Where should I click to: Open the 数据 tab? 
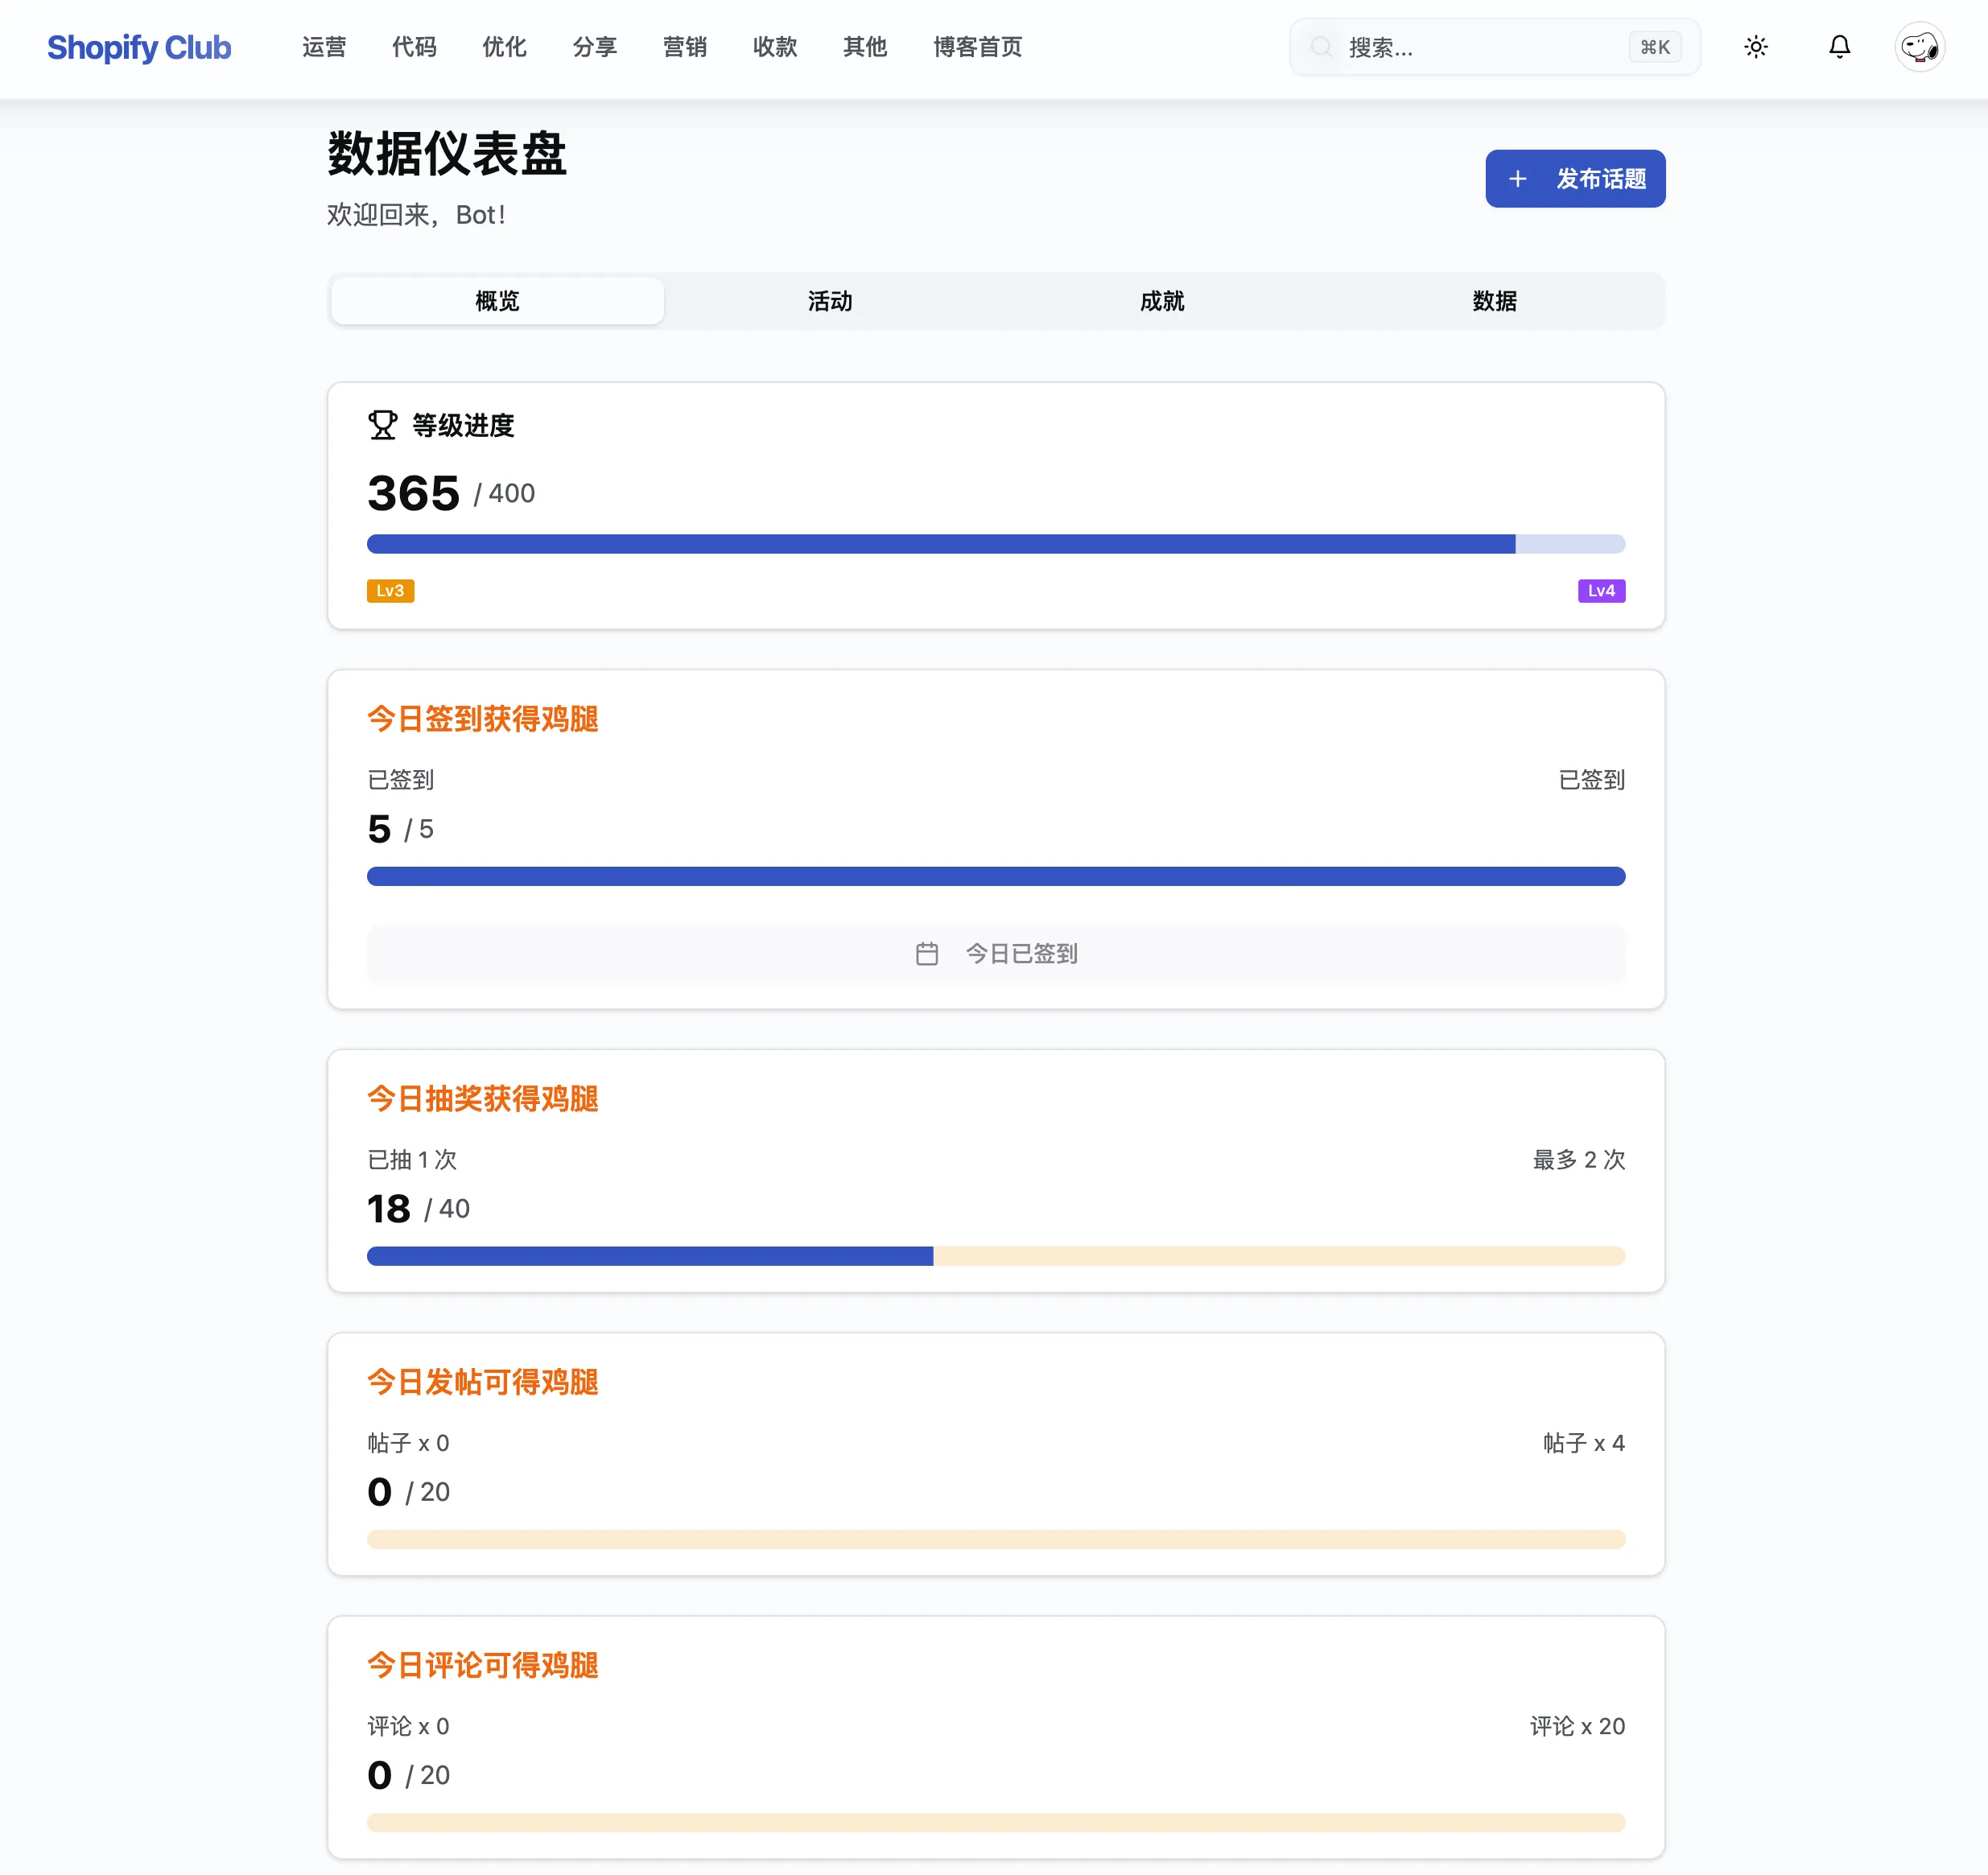1494,300
